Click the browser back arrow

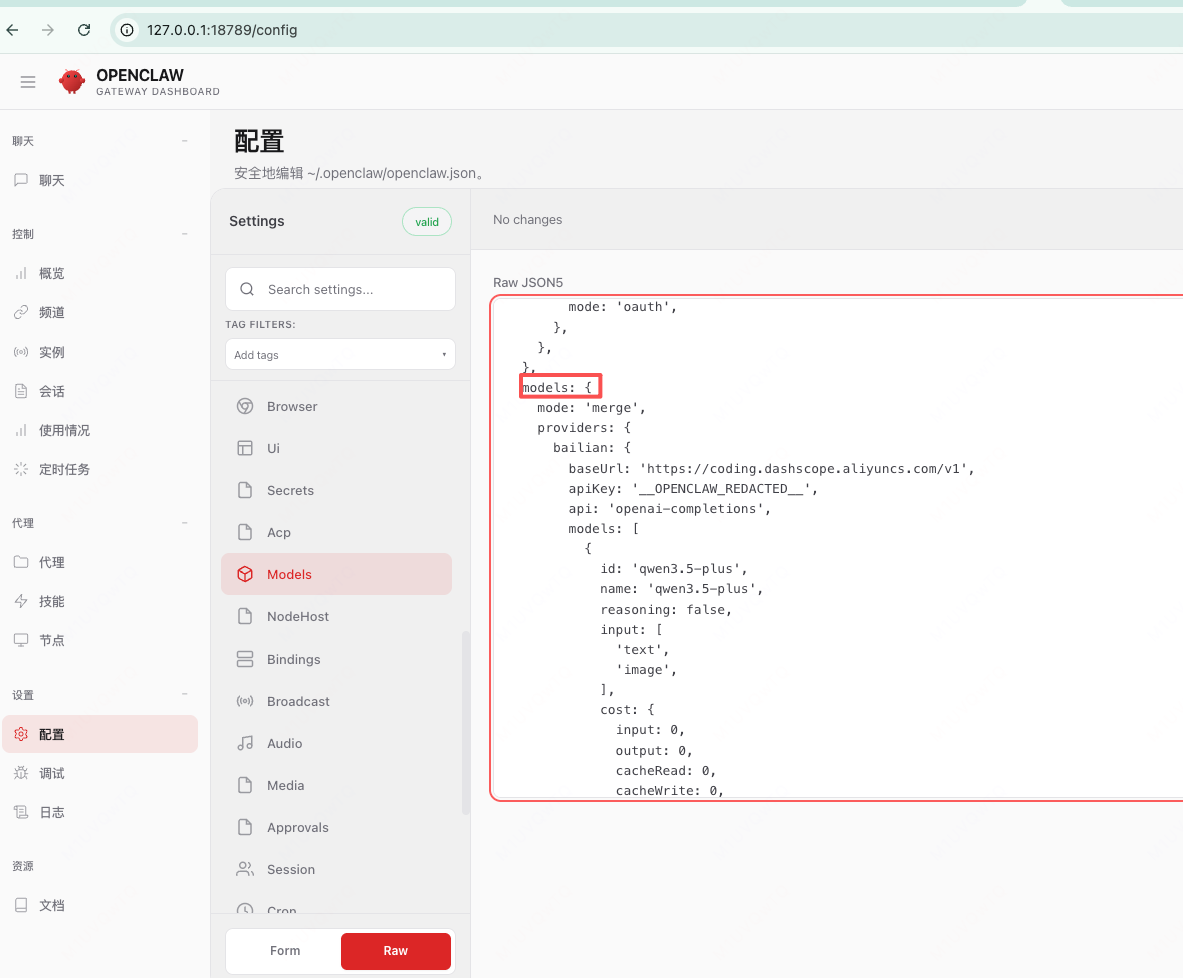tap(13, 30)
